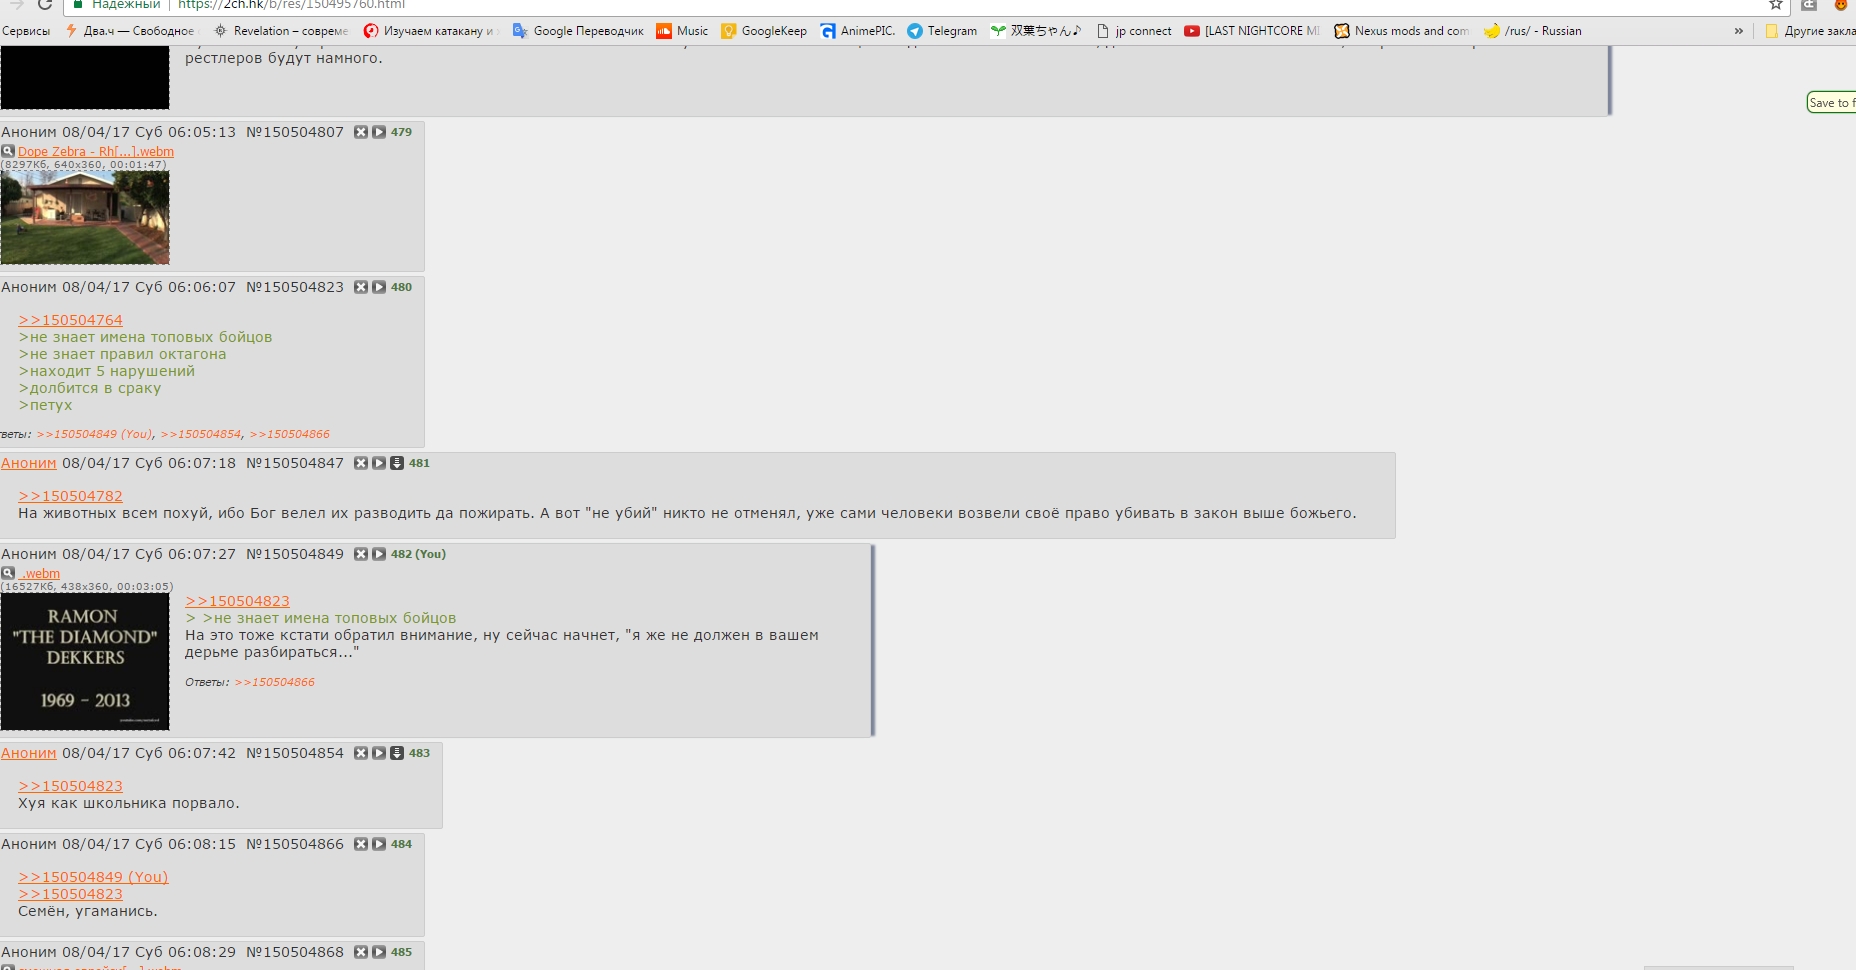Click post number №150504868
The image size is (1856, 970).
coord(295,952)
